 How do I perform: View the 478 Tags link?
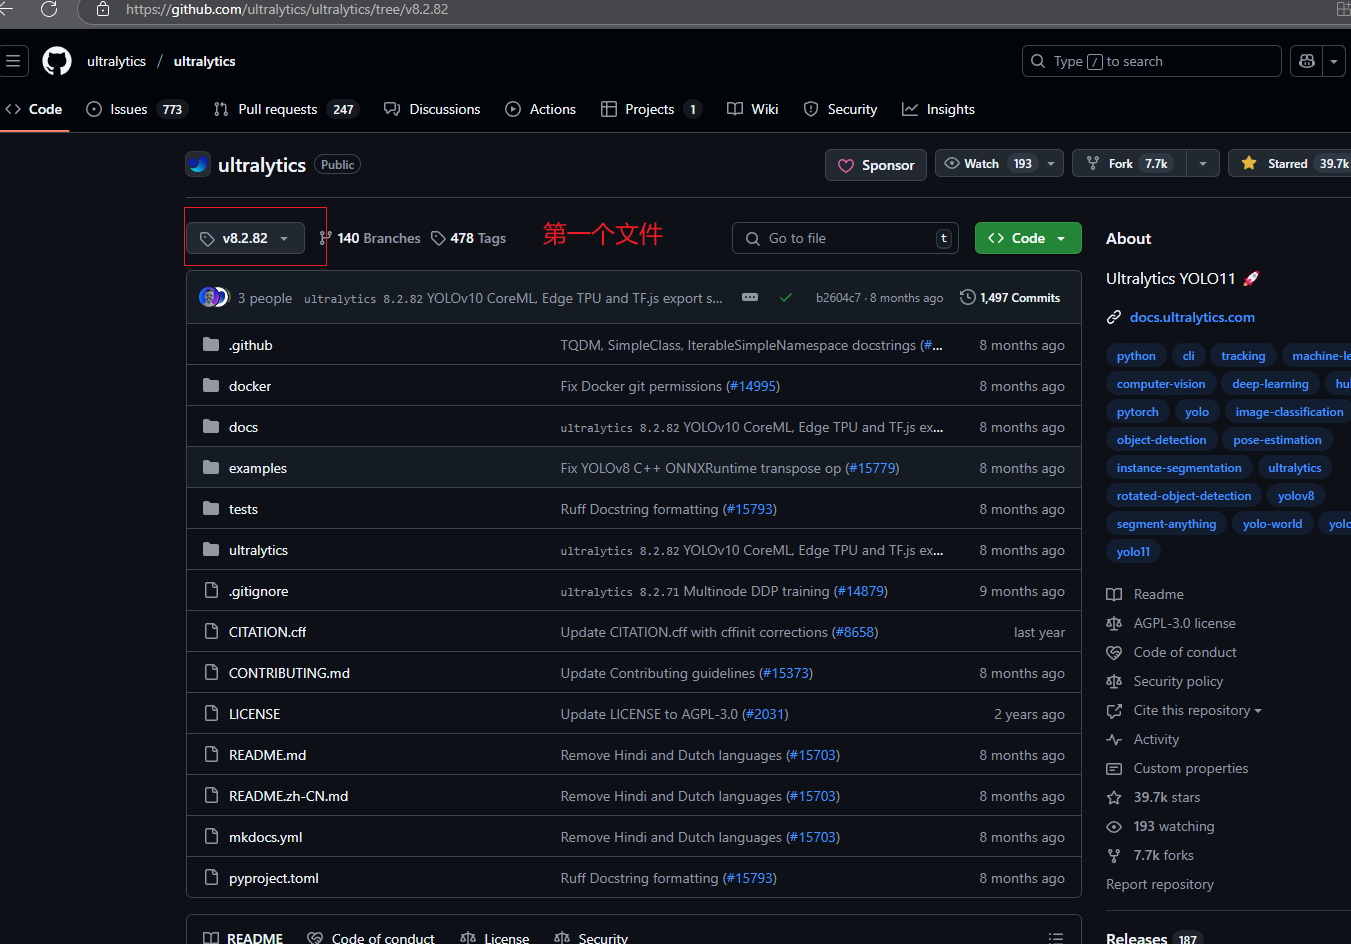(x=468, y=238)
